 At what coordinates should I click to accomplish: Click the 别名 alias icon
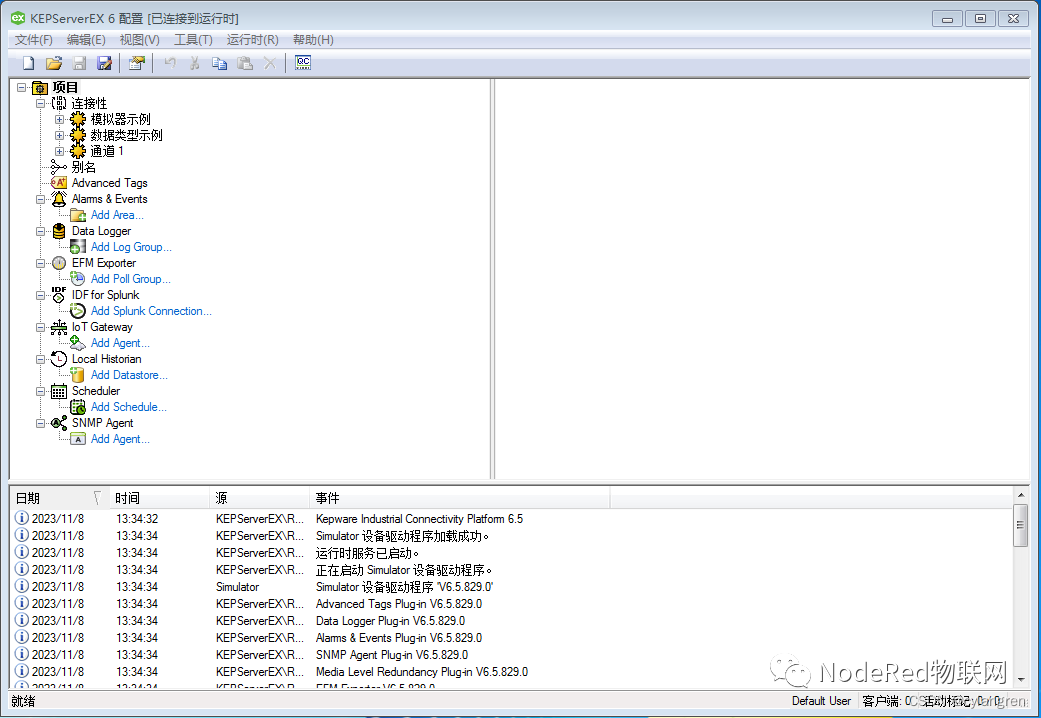pos(58,167)
